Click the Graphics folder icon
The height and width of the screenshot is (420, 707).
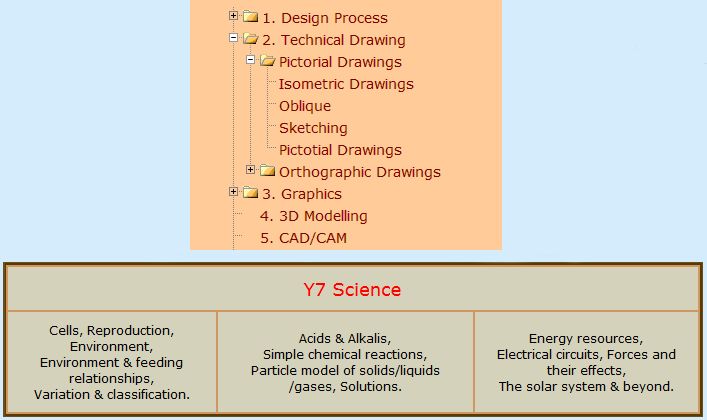click(x=250, y=193)
